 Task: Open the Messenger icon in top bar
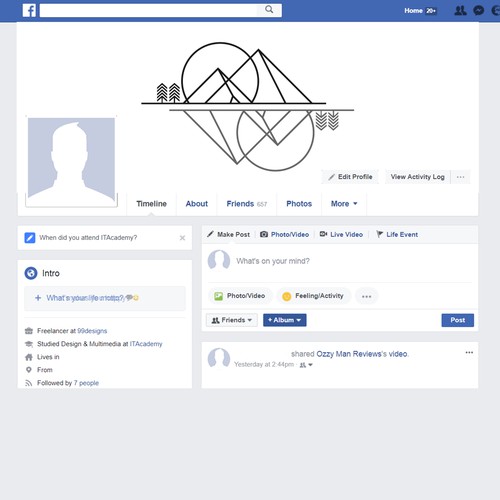pos(479,11)
